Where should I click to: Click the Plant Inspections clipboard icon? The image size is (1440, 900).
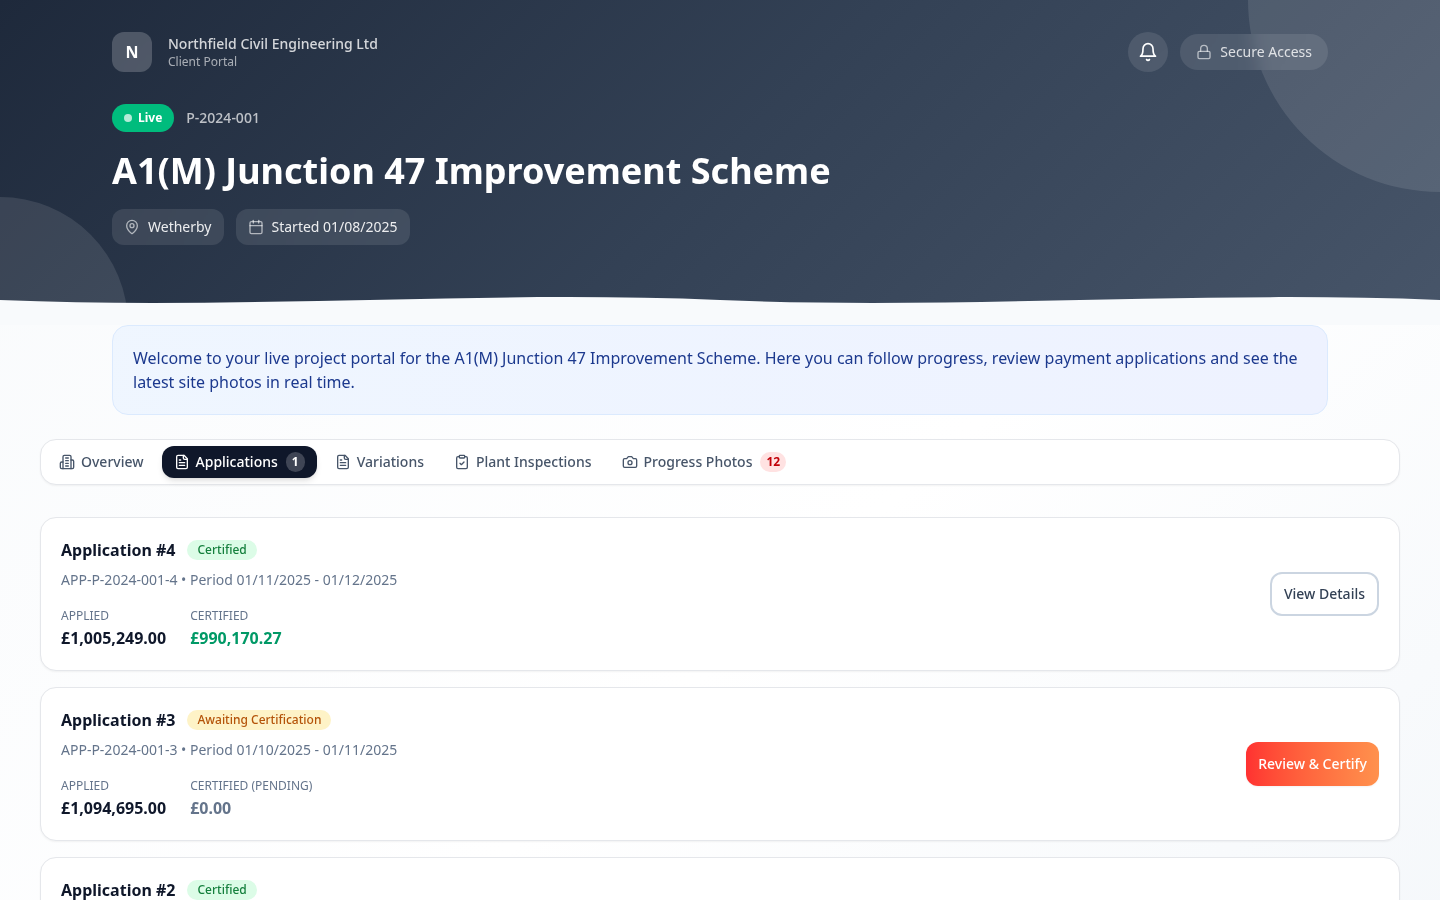point(462,462)
